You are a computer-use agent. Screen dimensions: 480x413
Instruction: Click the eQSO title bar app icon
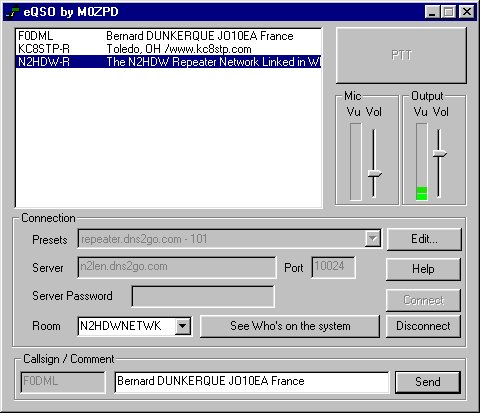12,12
